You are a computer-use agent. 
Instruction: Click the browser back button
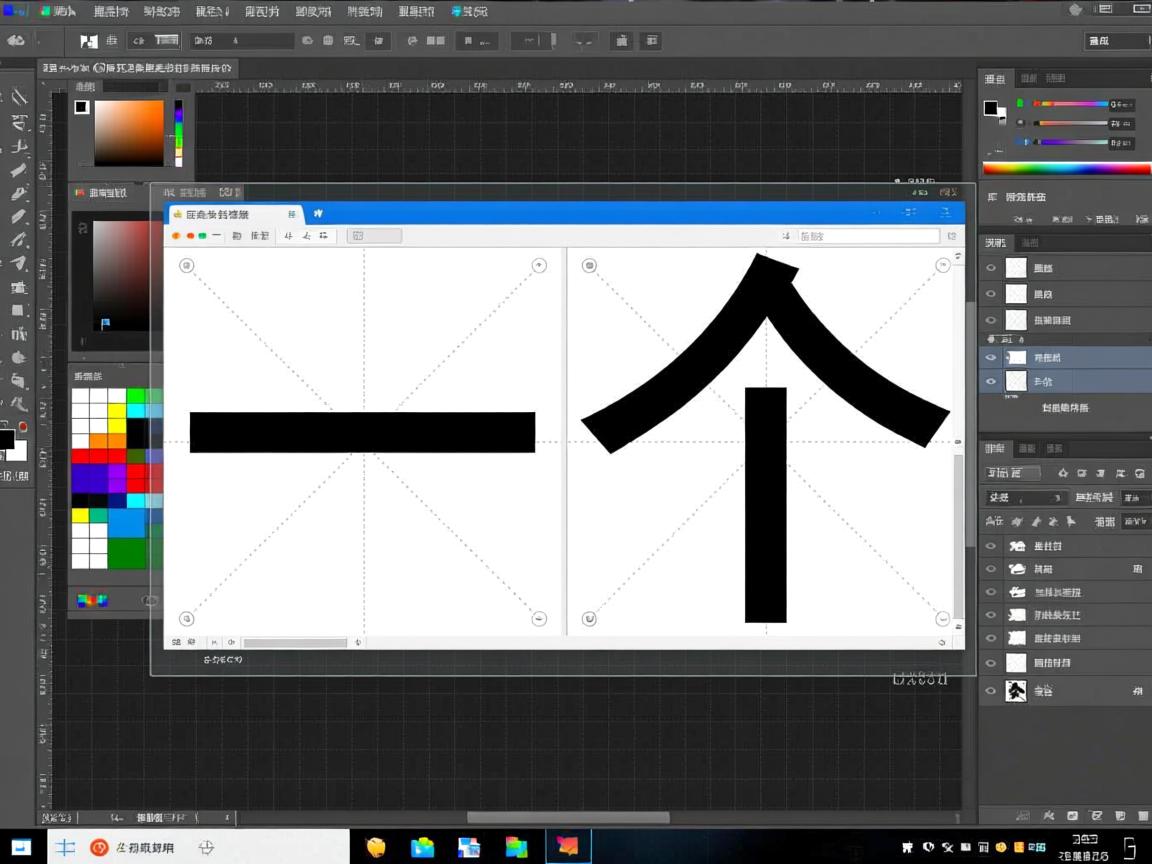[x=237, y=235]
